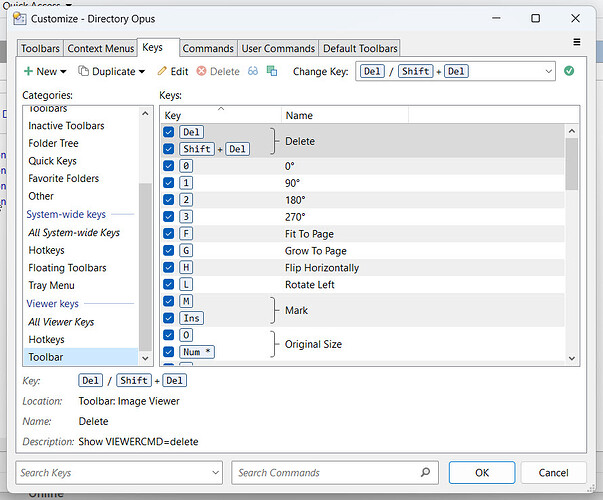Viewport: 603px width, 500px height.
Task: Click into the Search Keys field
Action: click(119, 472)
